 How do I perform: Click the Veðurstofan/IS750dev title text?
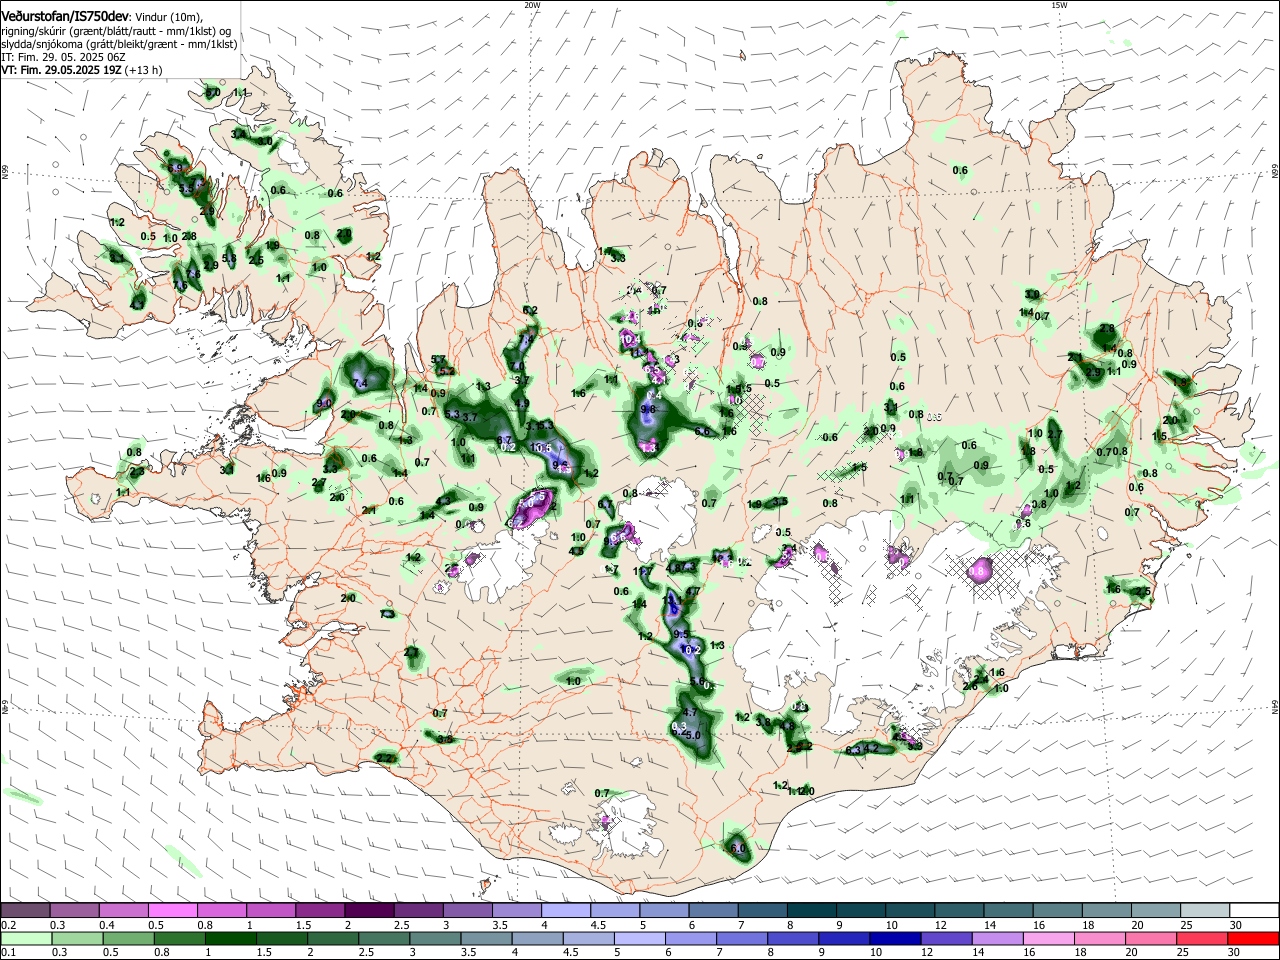[x=65, y=16]
